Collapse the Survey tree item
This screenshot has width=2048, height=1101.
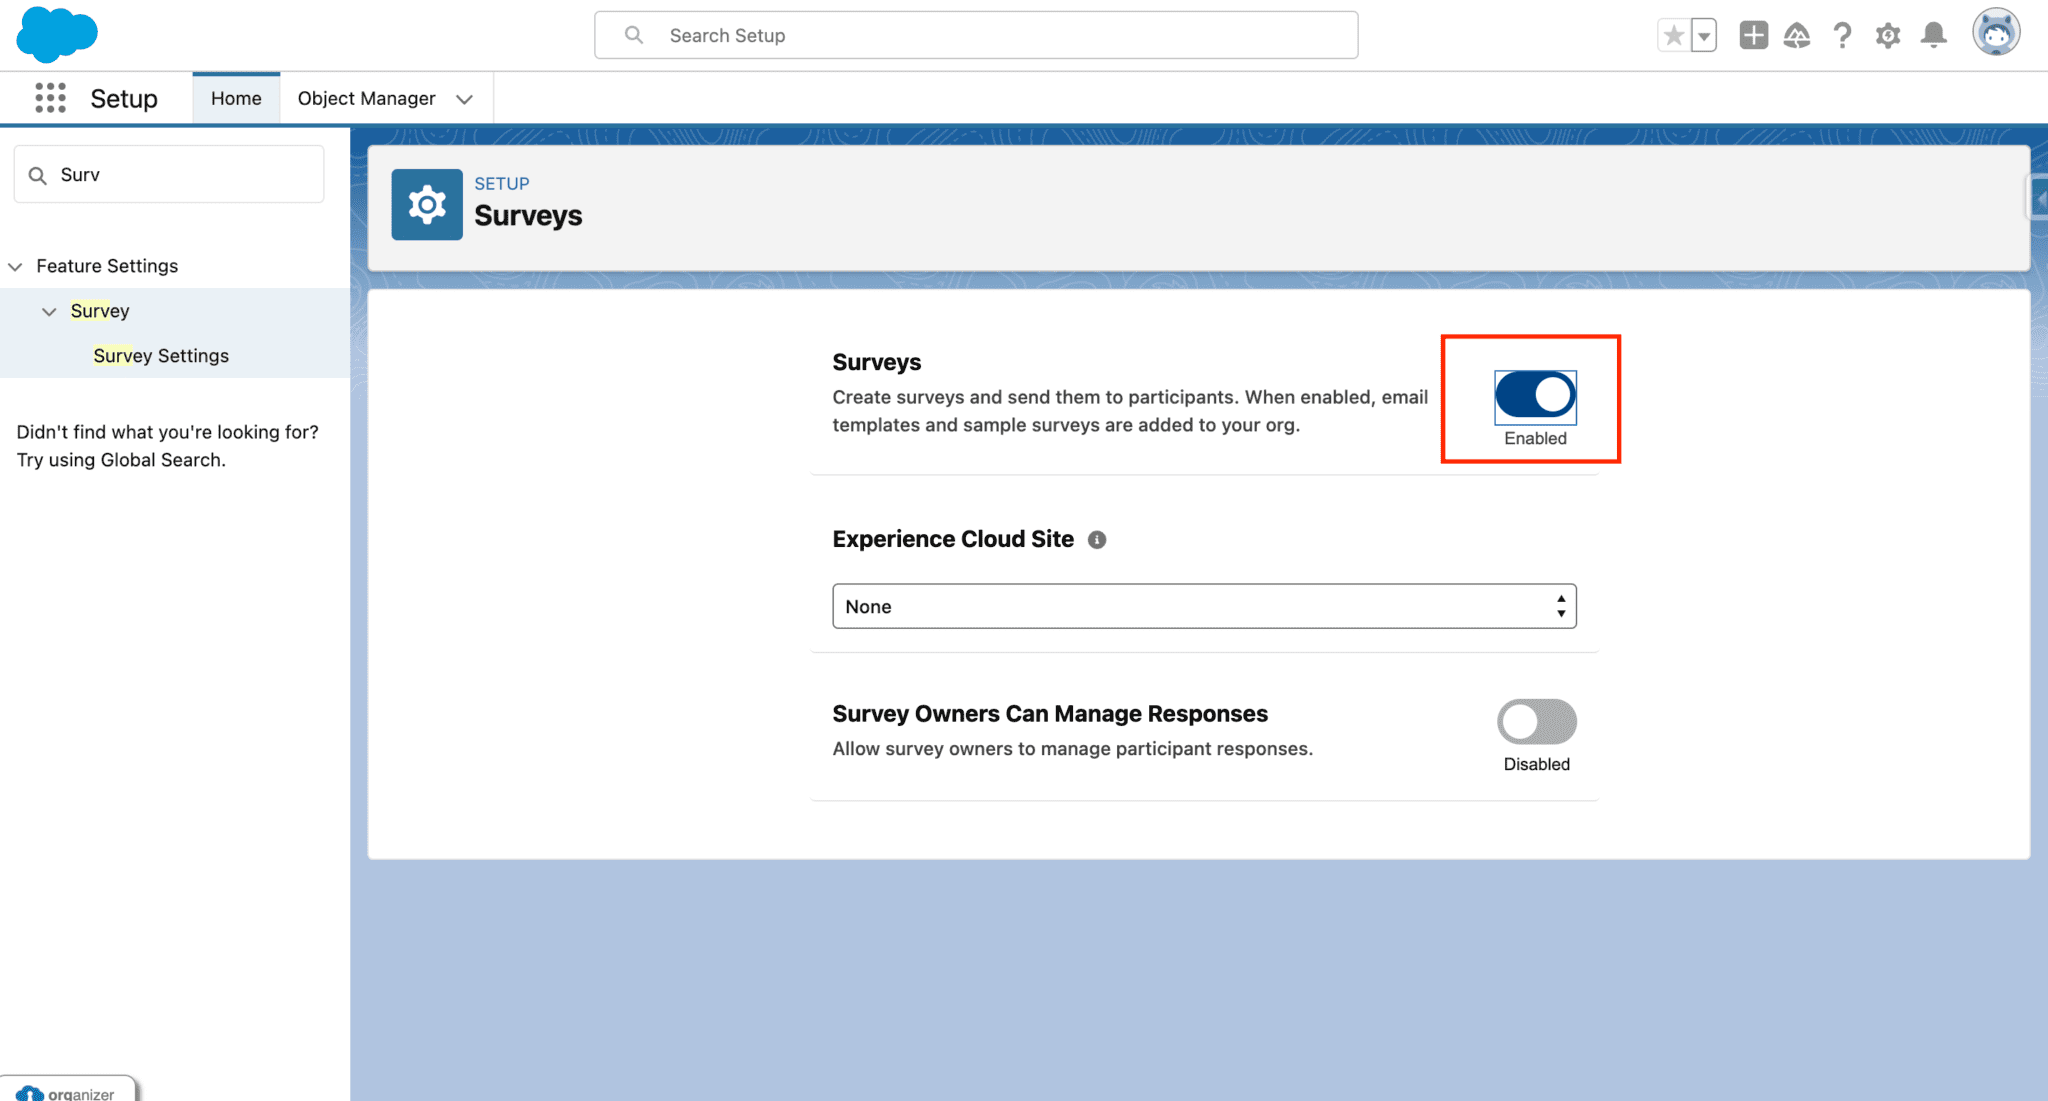tap(49, 311)
